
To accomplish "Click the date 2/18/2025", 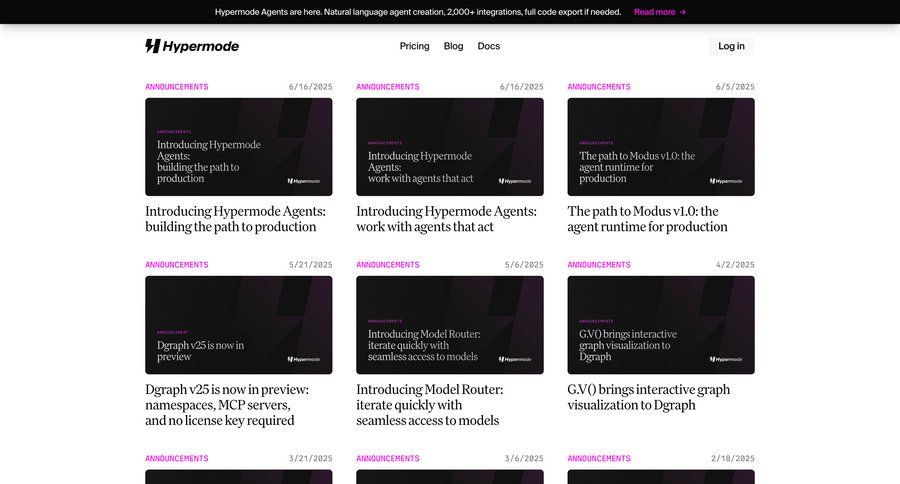I will click(733, 458).
